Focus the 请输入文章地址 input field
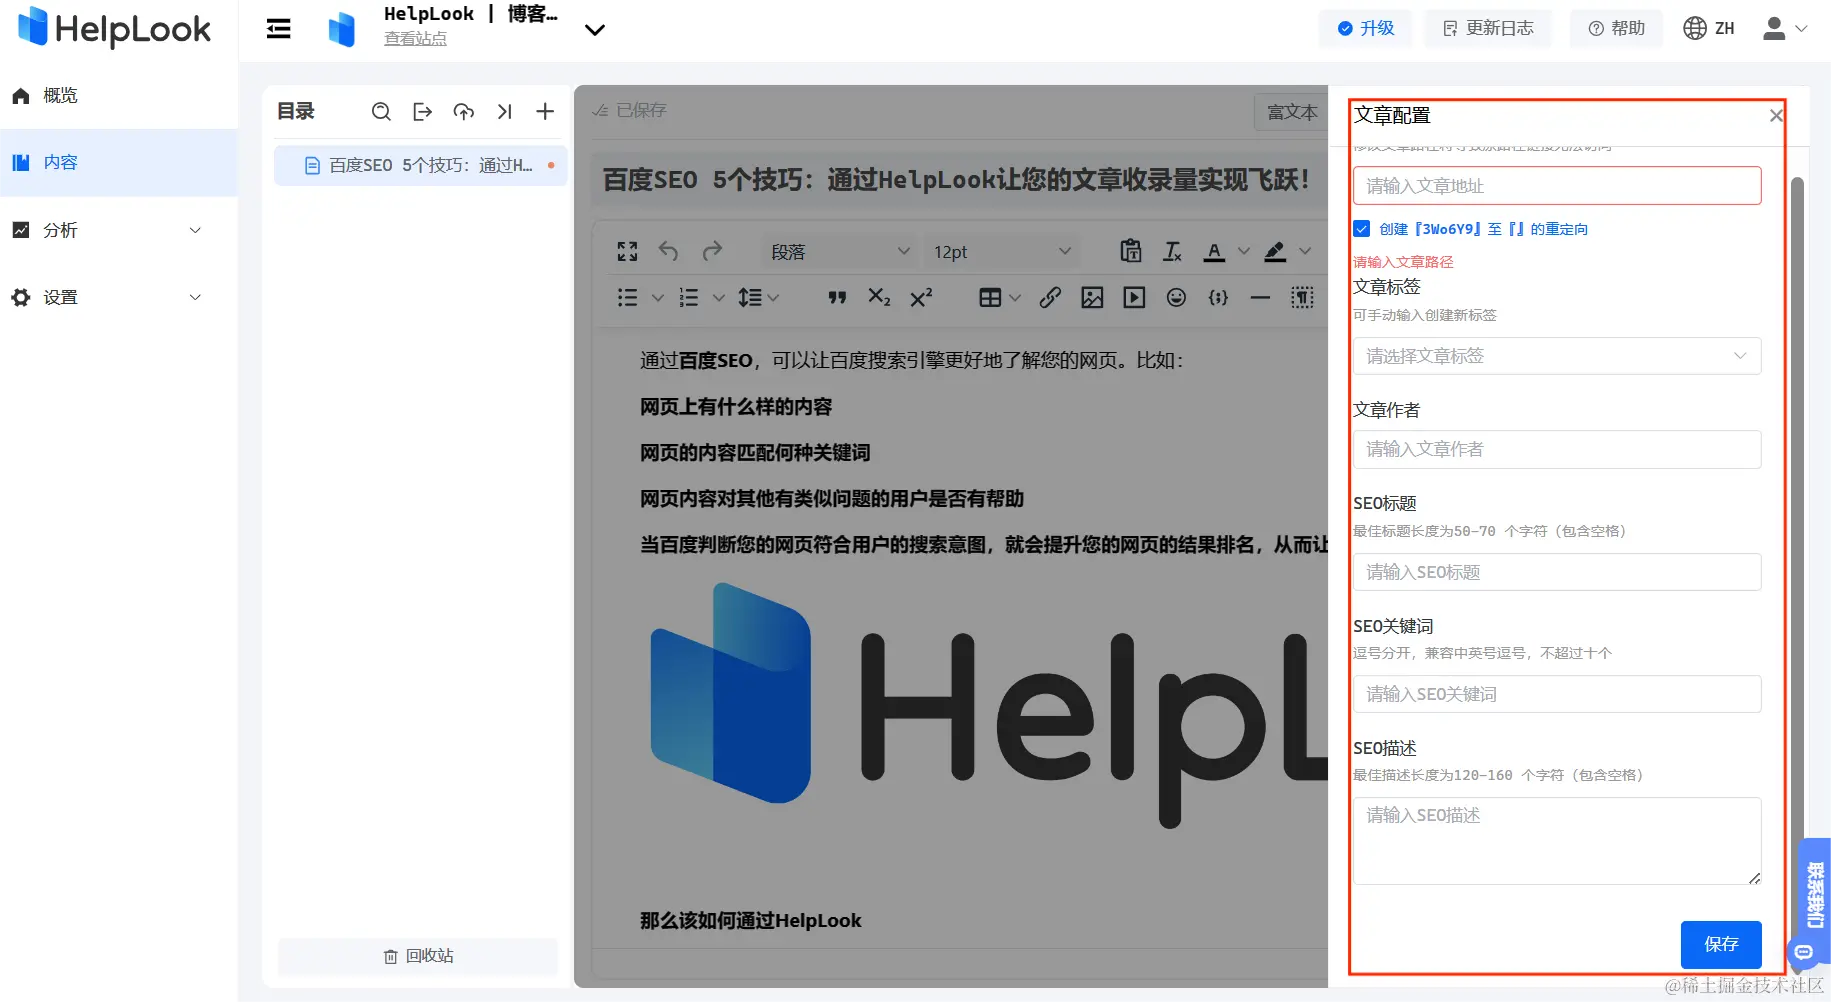The height and width of the screenshot is (1002, 1831). 1557,186
